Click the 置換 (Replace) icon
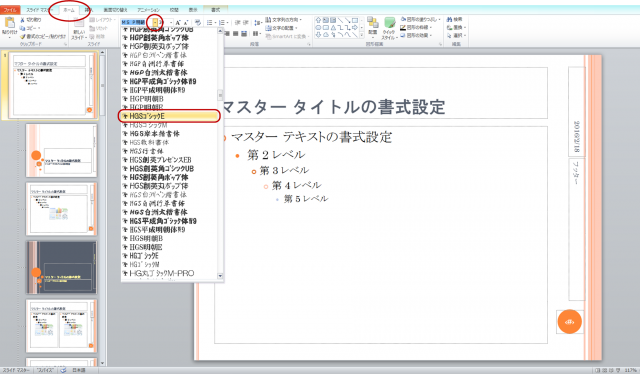The image size is (640, 374). point(450,27)
